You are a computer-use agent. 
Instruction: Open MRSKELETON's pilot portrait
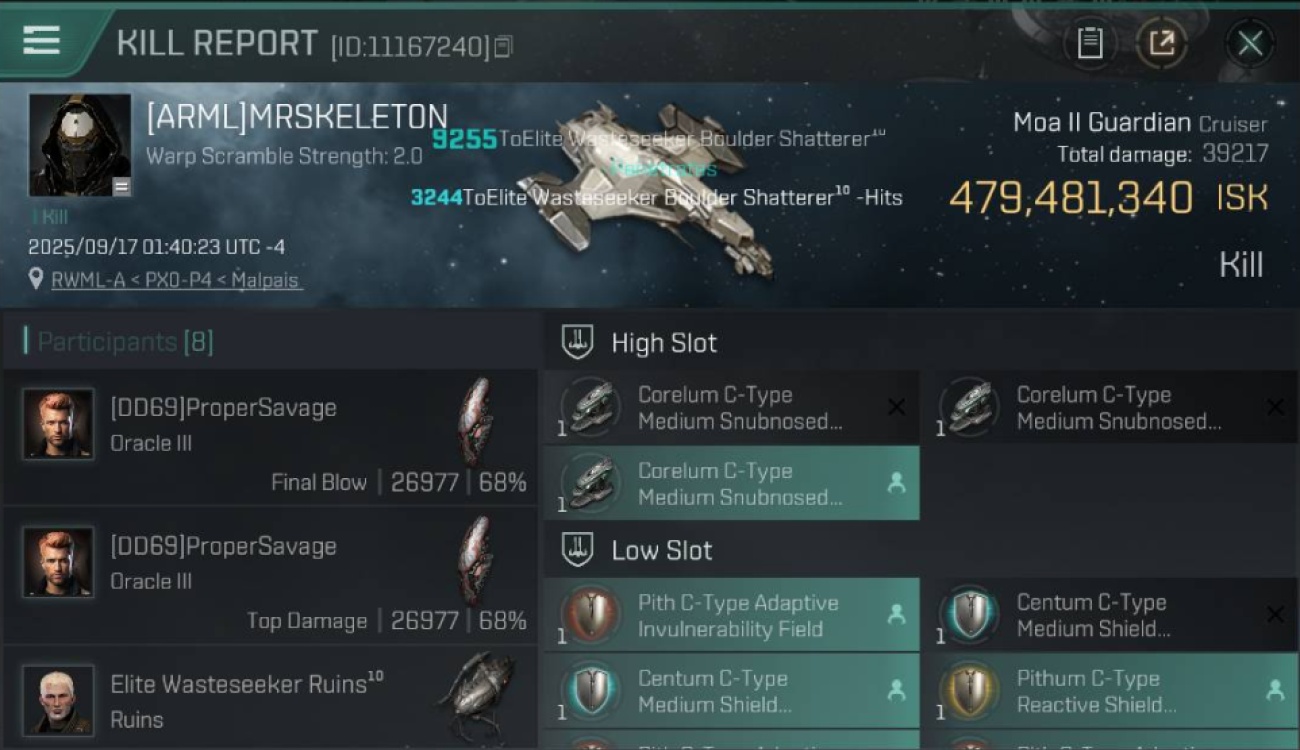pos(80,145)
